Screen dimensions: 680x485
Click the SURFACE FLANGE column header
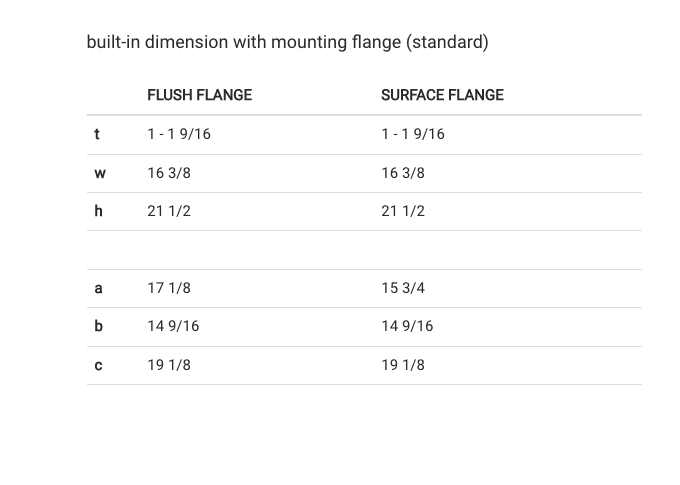click(x=442, y=95)
